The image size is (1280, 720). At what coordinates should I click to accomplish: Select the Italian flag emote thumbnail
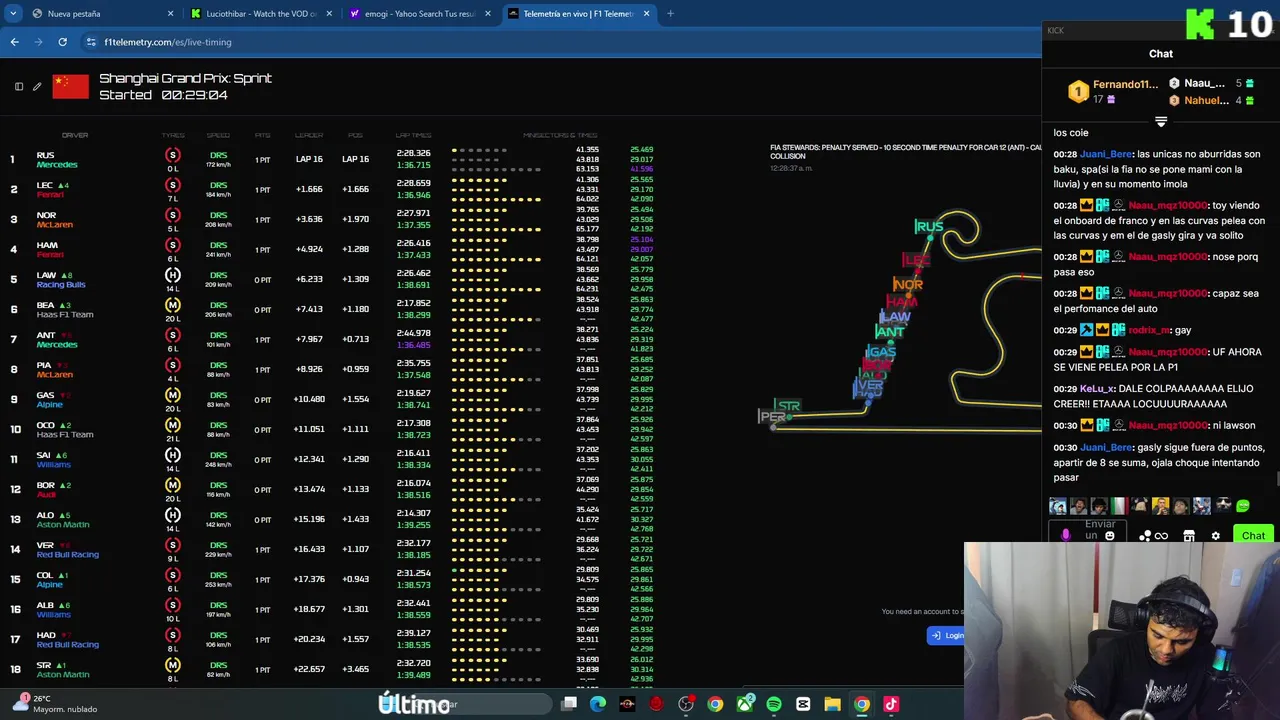click(1119, 506)
